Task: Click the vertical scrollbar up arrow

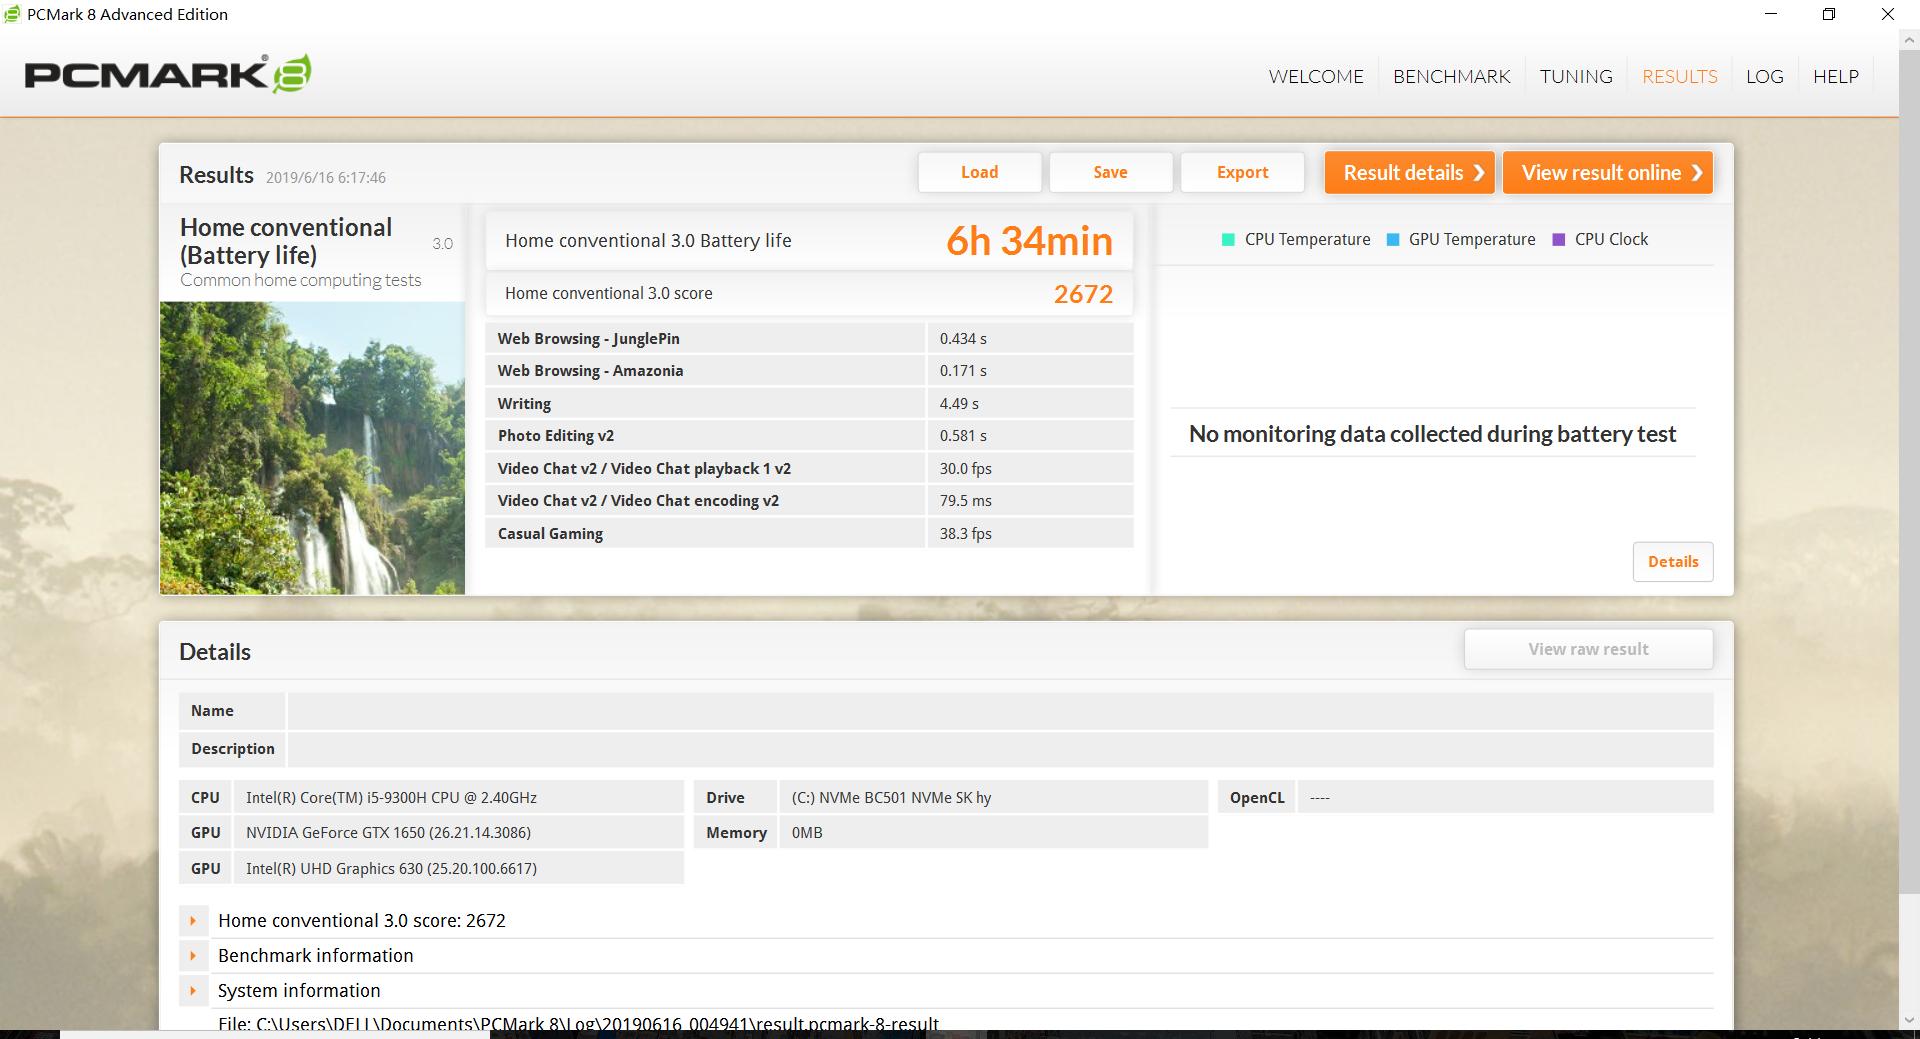Action: click(1909, 42)
